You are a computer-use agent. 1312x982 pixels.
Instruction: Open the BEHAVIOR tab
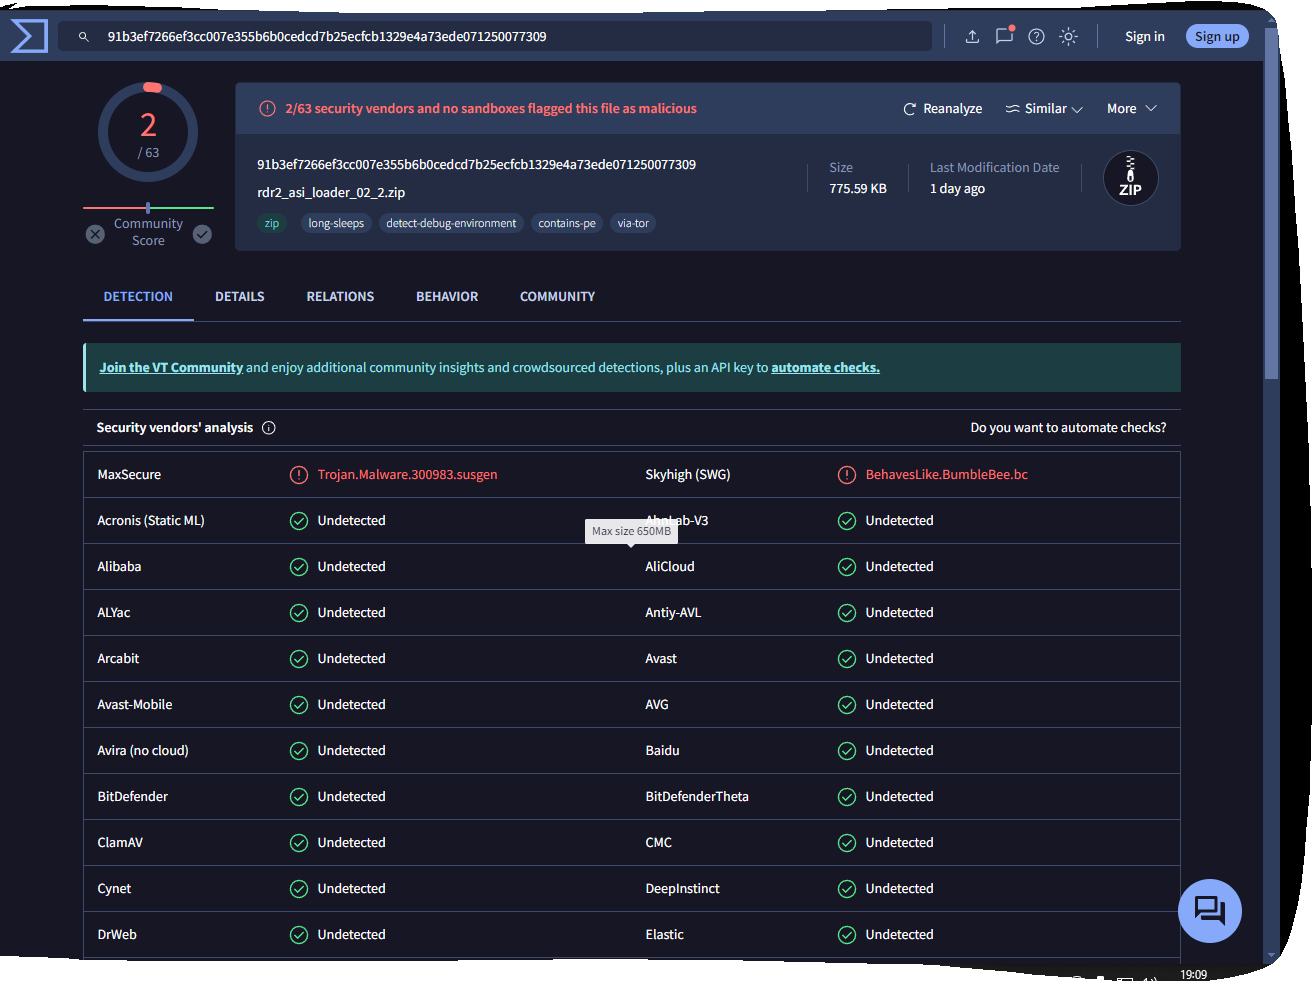447,297
